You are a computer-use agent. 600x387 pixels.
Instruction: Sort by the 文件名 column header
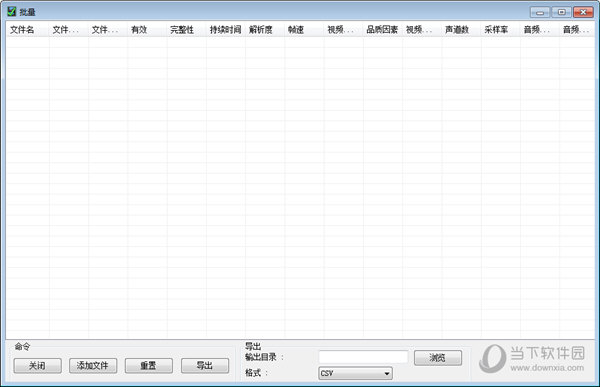coord(28,29)
